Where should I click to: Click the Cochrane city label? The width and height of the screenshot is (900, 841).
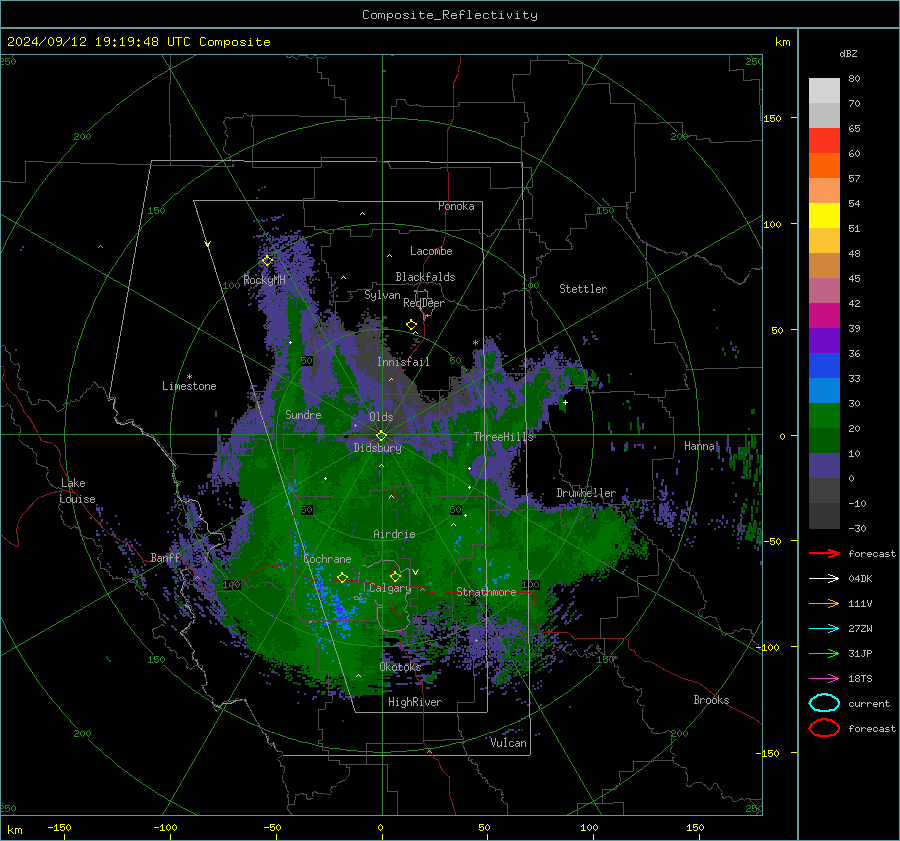click(x=327, y=559)
